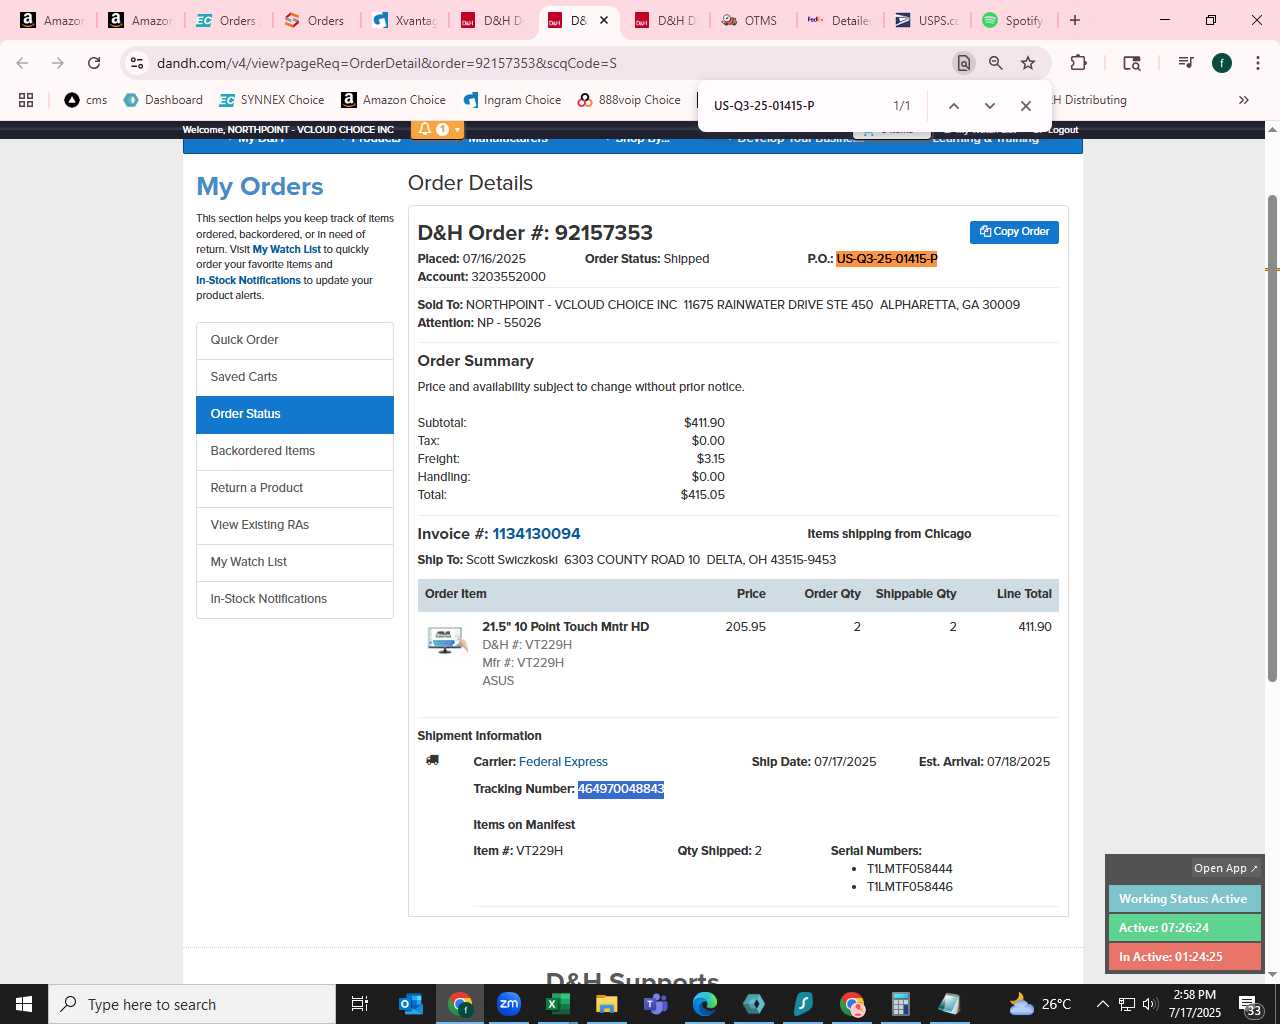This screenshot has width=1280, height=1024.
Task: Open the Extensions puzzle icon
Action: [1078, 63]
